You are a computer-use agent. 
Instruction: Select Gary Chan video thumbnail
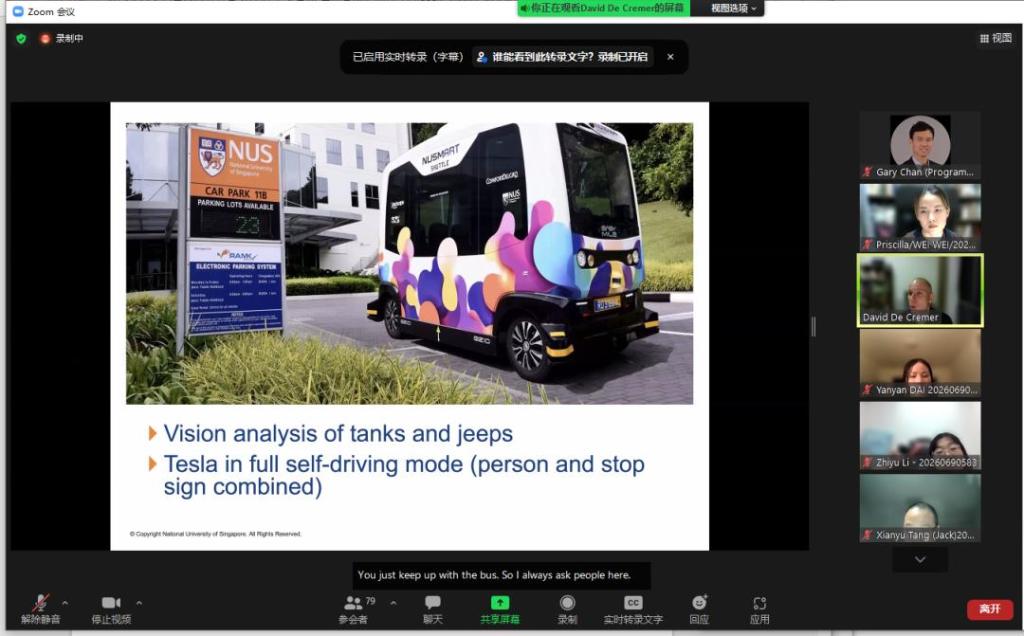point(920,145)
